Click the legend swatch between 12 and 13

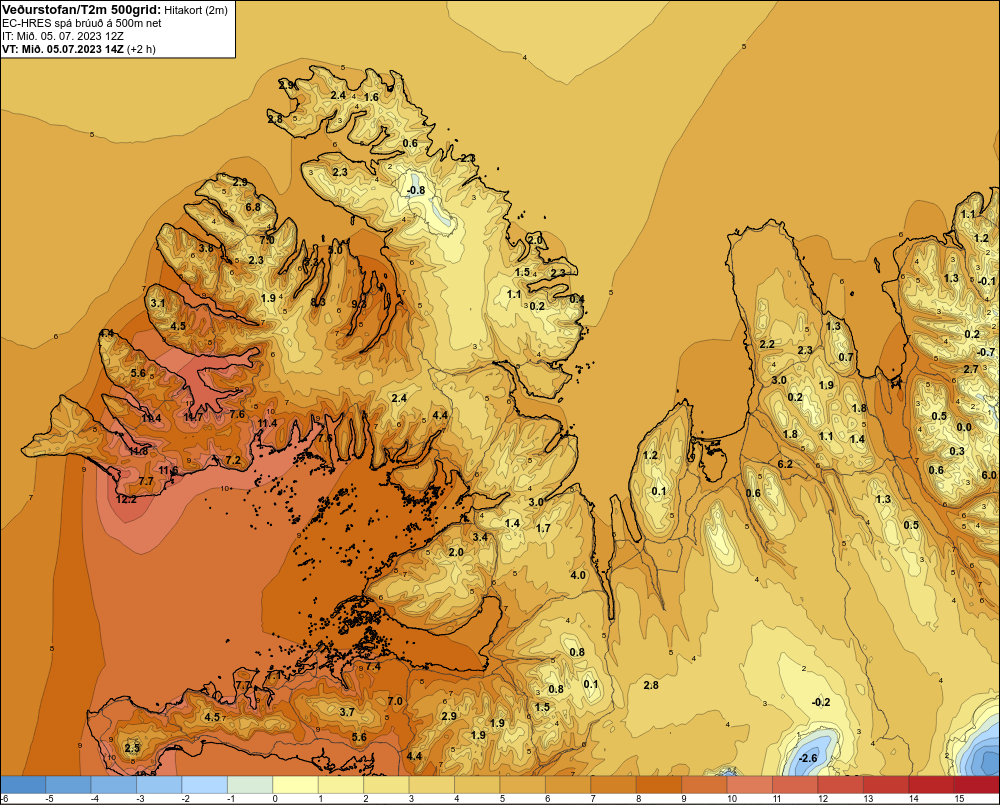tap(840, 785)
